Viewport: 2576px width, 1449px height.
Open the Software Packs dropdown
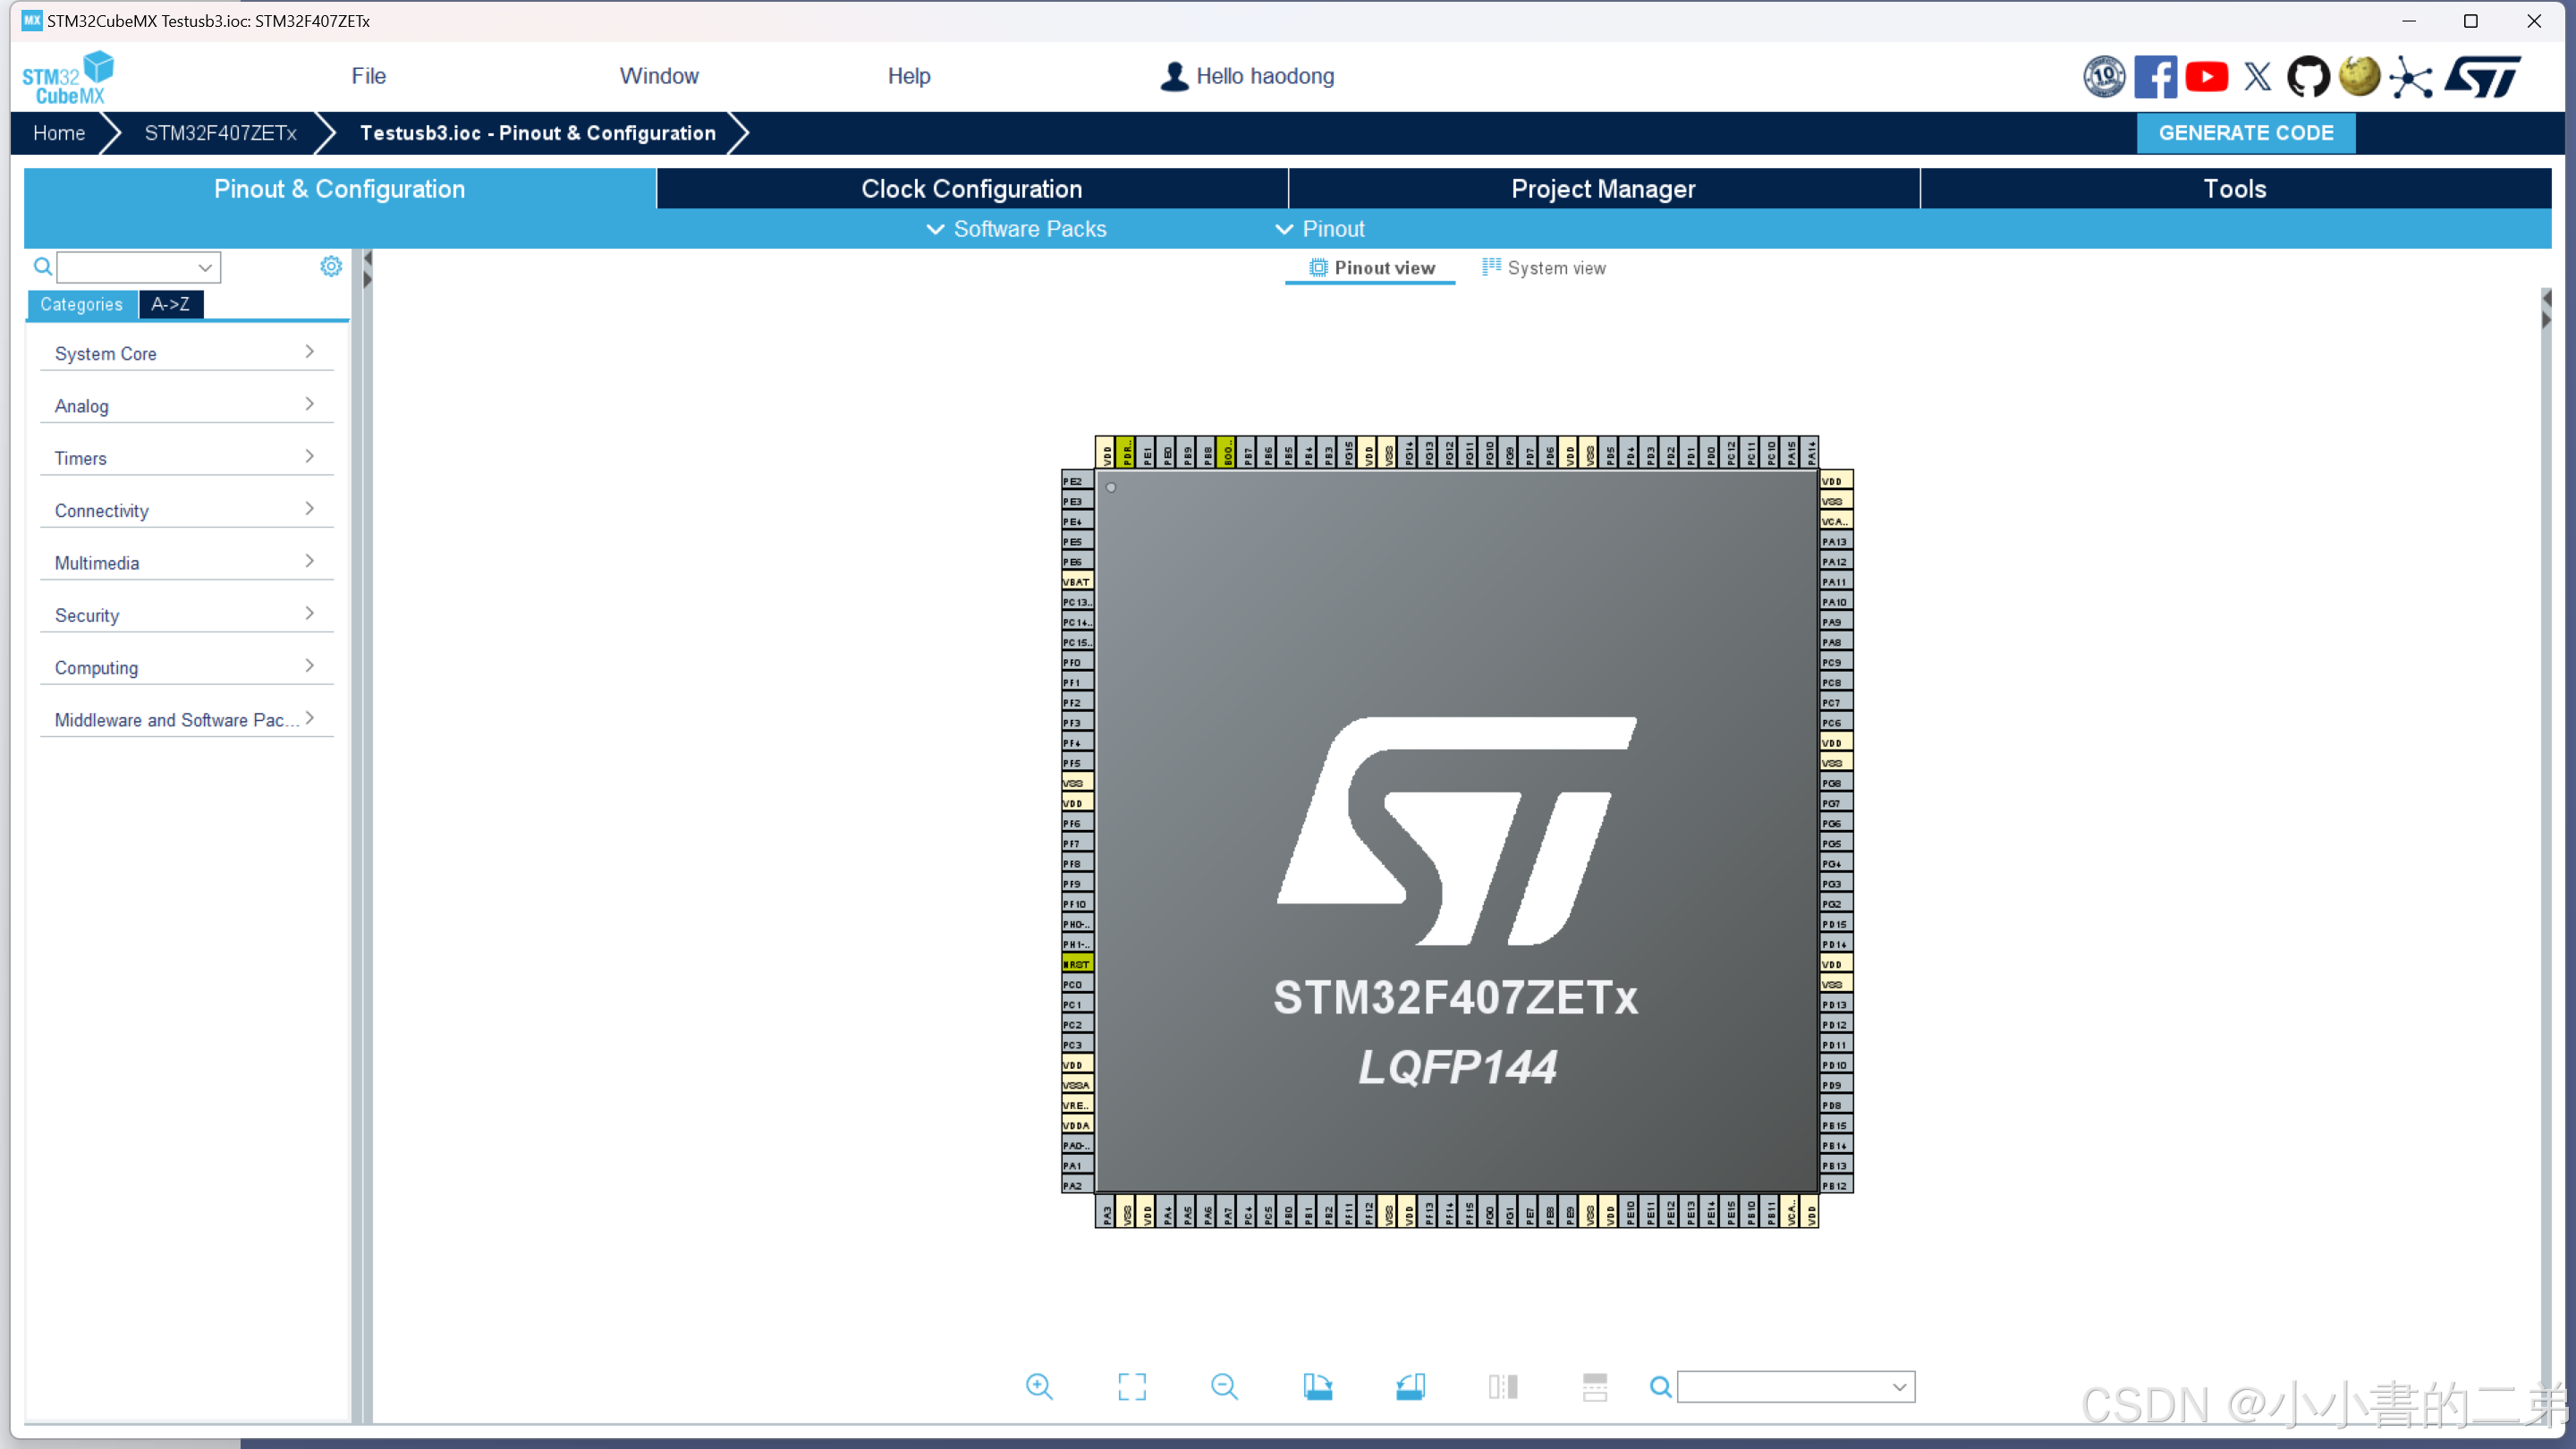pyautogui.click(x=1014, y=229)
